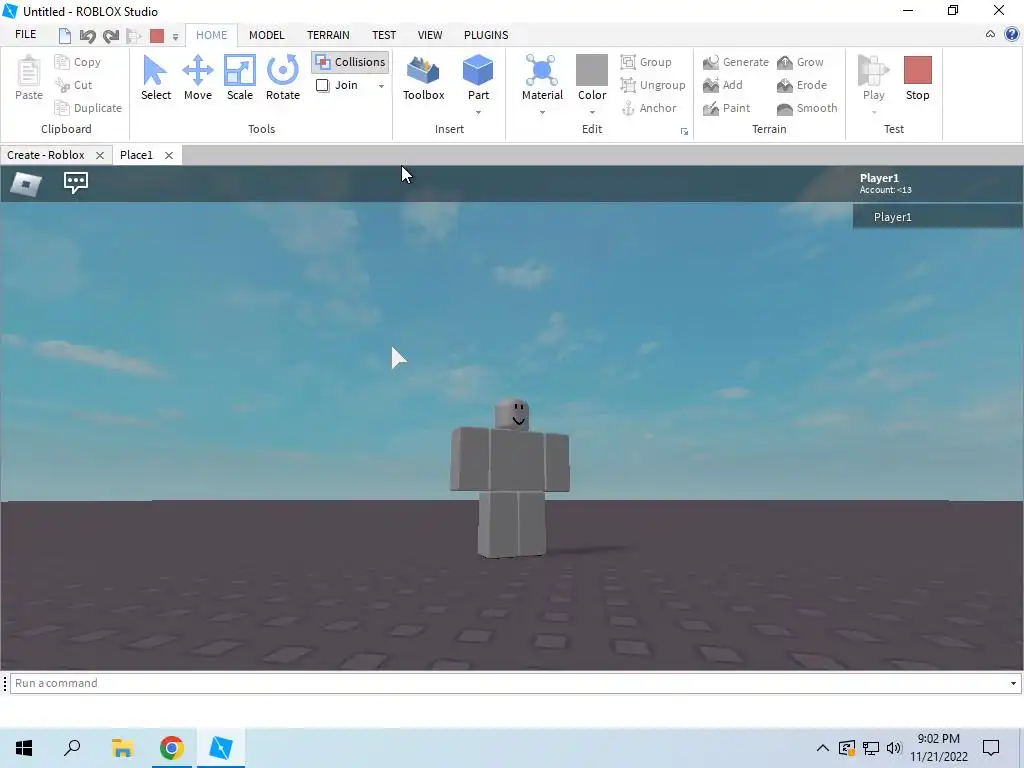Open the Studio help icon
Image resolution: width=1024 pixels, height=768 pixels.
(1012, 35)
